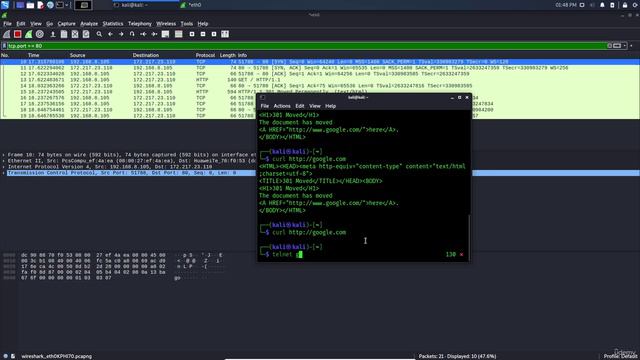
Task: Find a packet magnifier icon
Action: point(99,34)
